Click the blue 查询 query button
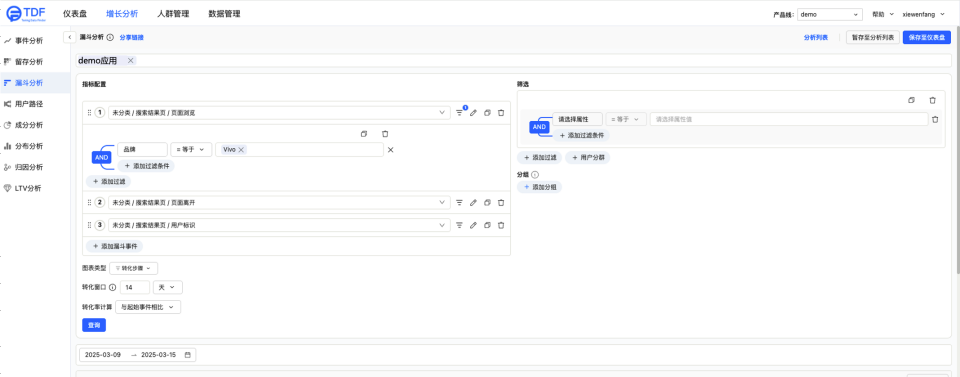This screenshot has width=960, height=377. (x=94, y=325)
